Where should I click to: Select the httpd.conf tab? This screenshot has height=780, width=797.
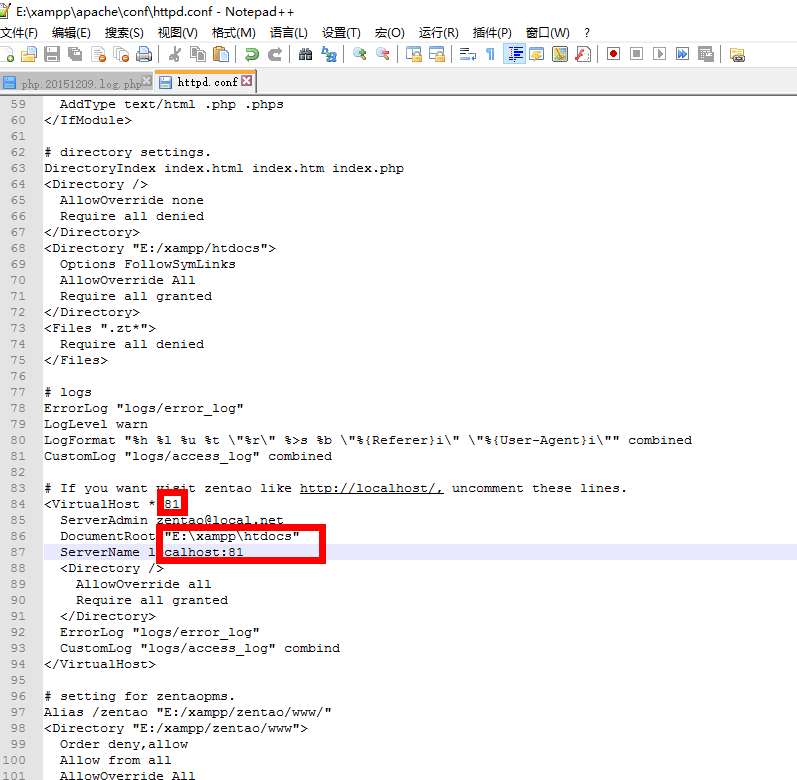pyautogui.click(x=206, y=82)
